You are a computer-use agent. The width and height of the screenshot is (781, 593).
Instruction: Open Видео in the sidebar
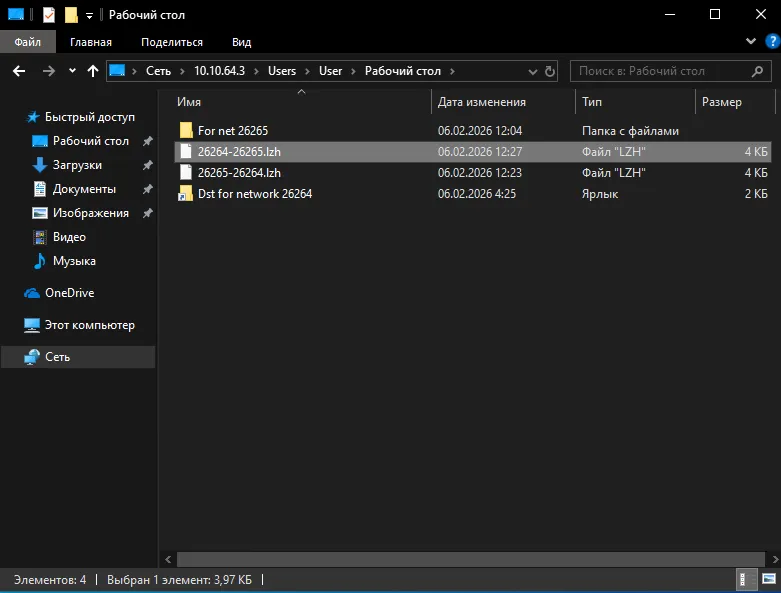(x=69, y=237)
